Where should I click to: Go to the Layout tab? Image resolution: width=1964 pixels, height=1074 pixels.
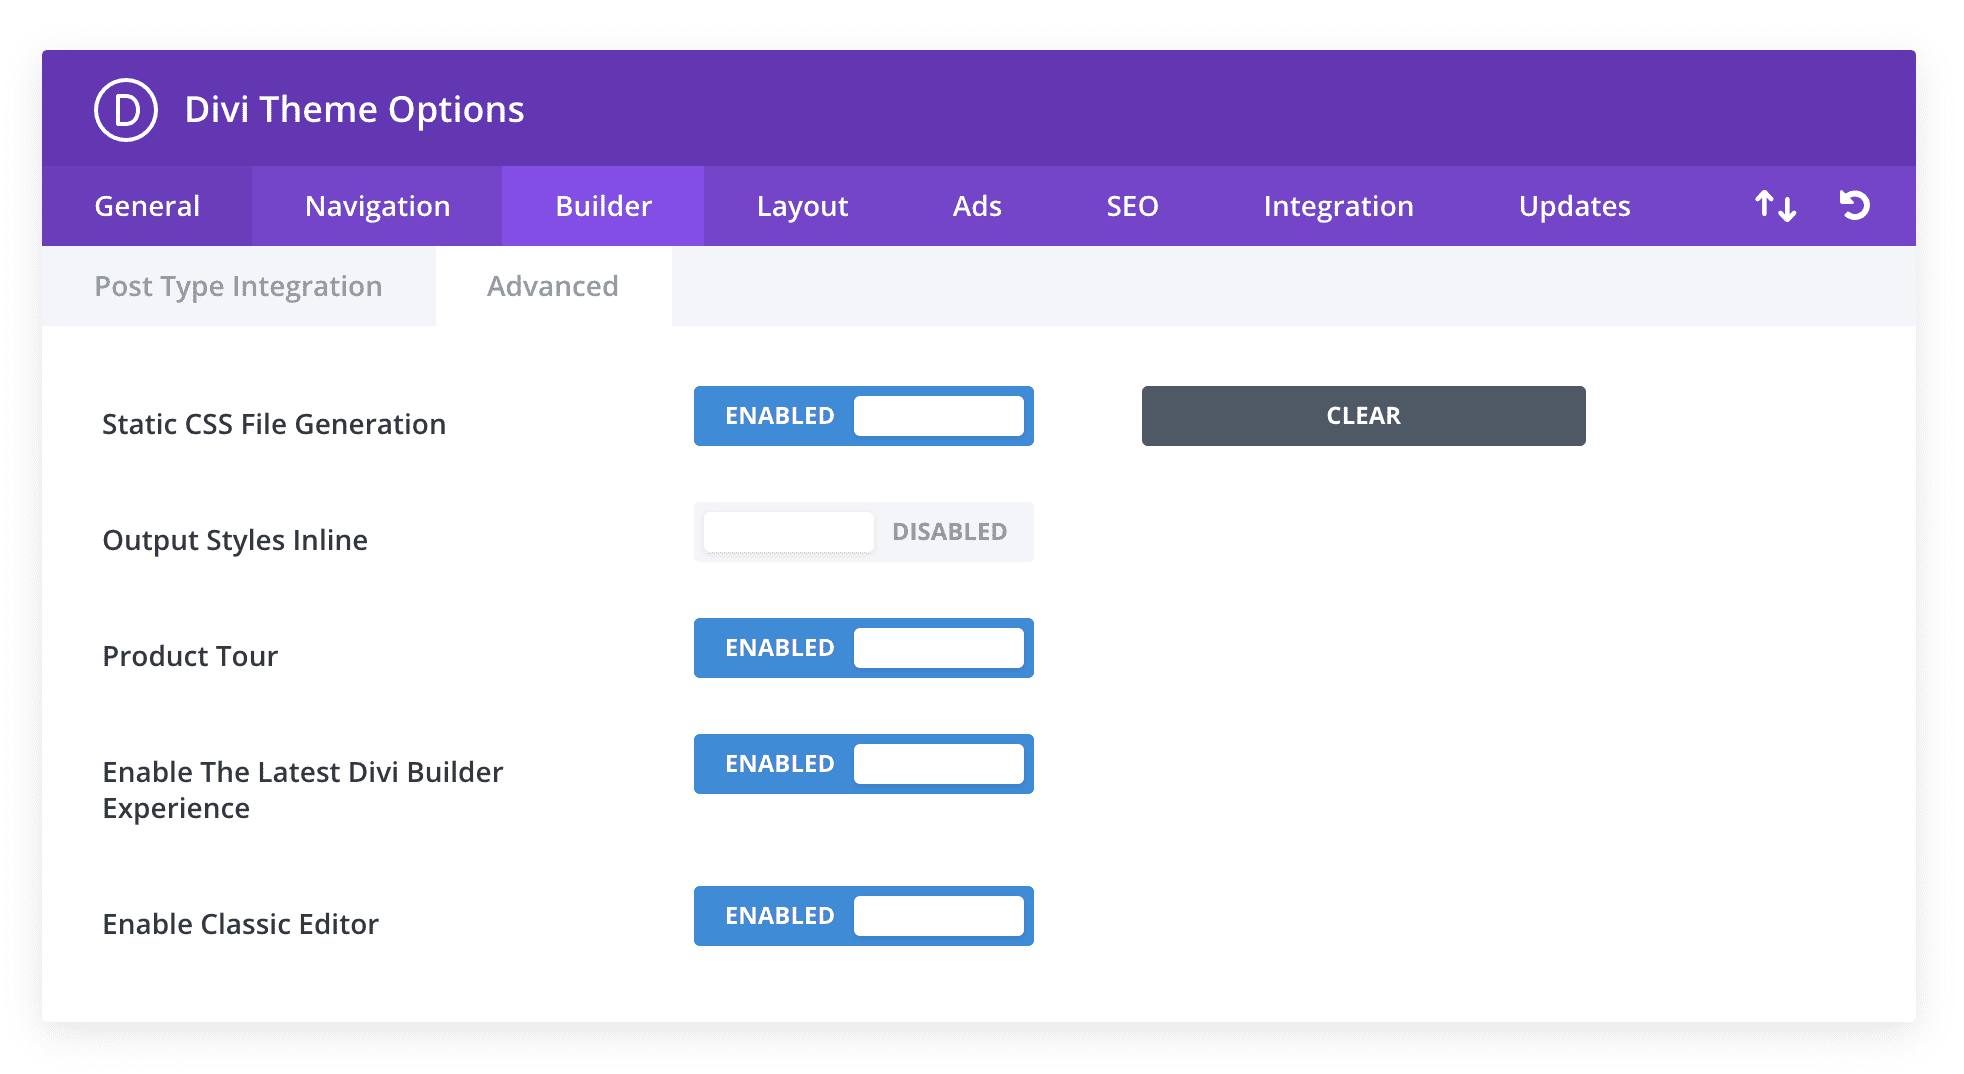802,206
